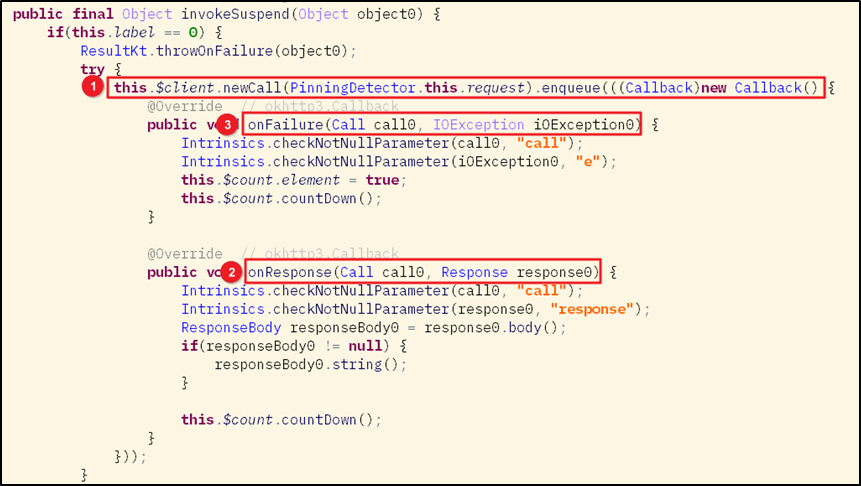This screenshot has width=861, height=486.
Task: Click the newCall method name
Action: pyautogui.click(x=252, y=88)
